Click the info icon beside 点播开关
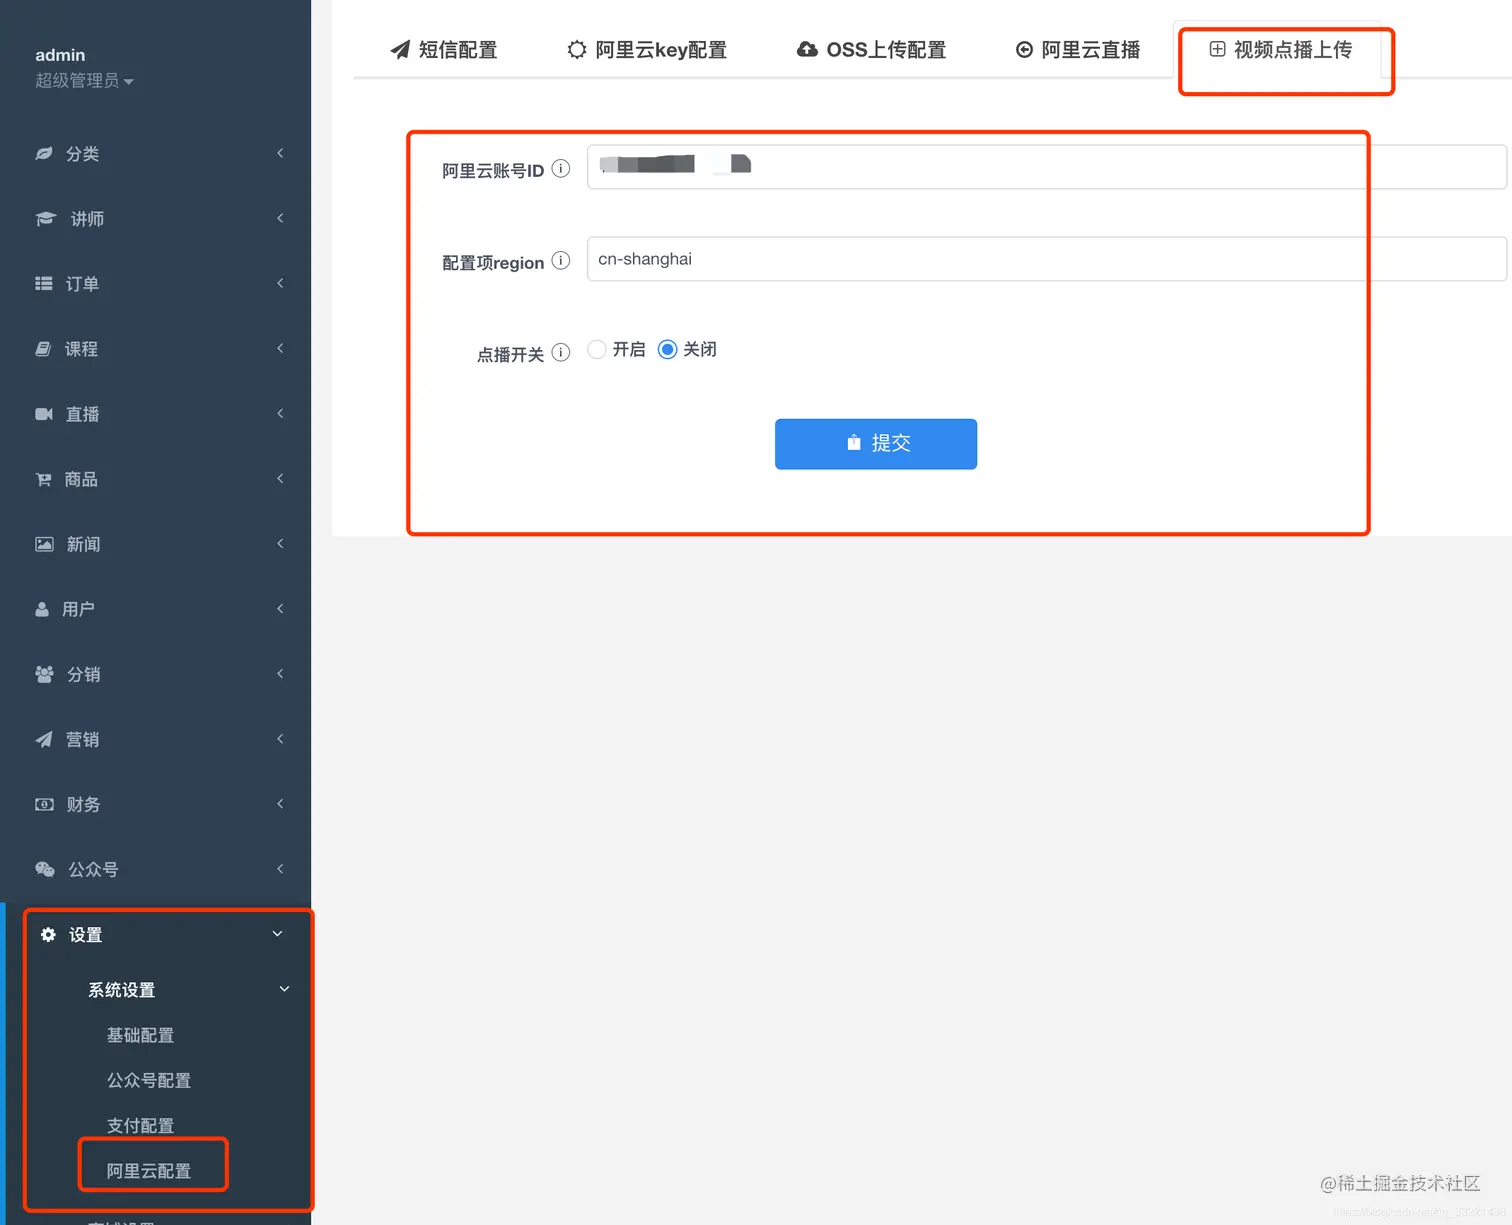This screenshot has height=1225, width=1512. point(561,352)
